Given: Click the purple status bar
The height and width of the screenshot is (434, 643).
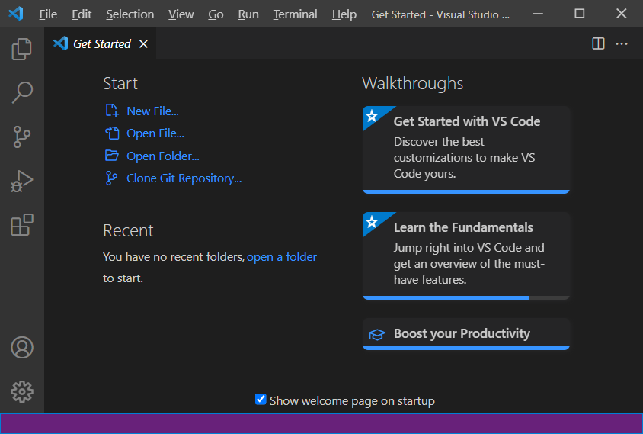Looking at the screenshot, I should 322,423.
